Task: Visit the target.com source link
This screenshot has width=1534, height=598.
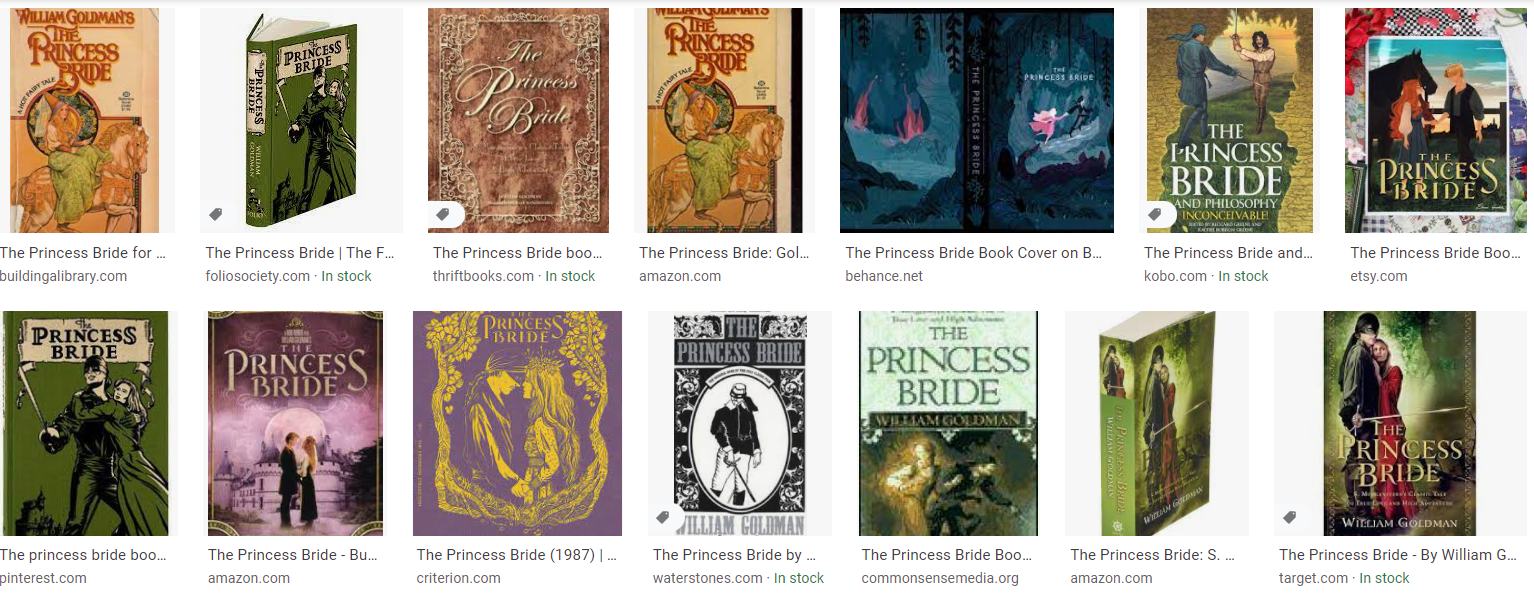Action: 1313,578
